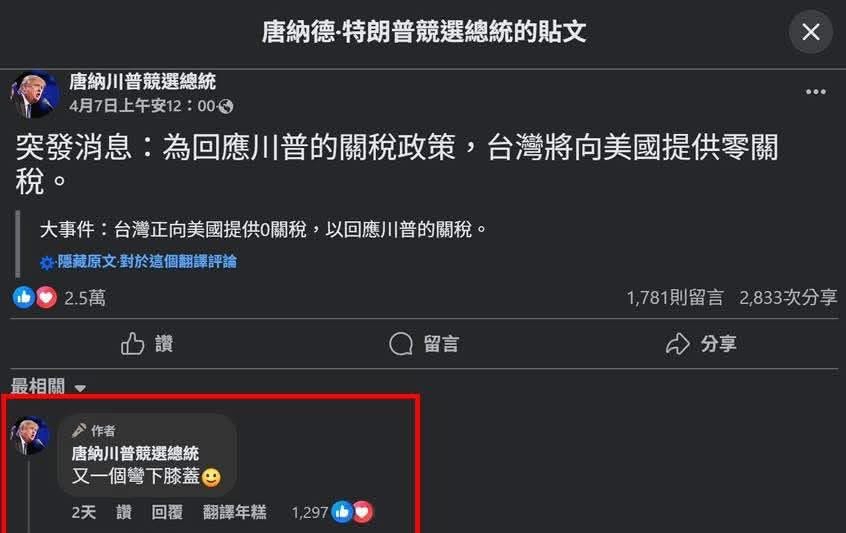
Task: Open 唐納川普競選總統 page name in post header
Action: tap(142, 82)
